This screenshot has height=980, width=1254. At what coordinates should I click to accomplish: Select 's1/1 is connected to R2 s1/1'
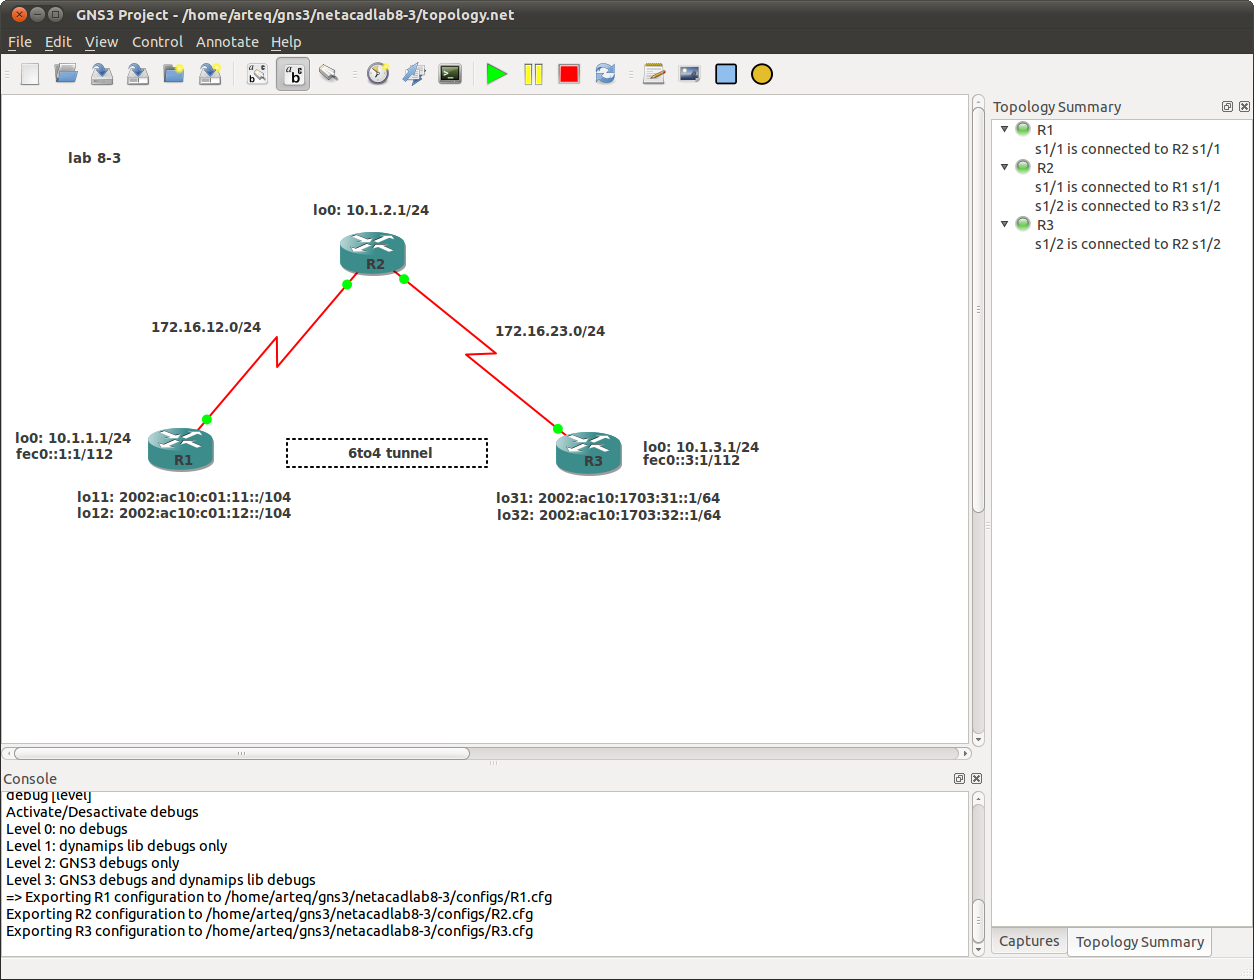[1128, 149]
